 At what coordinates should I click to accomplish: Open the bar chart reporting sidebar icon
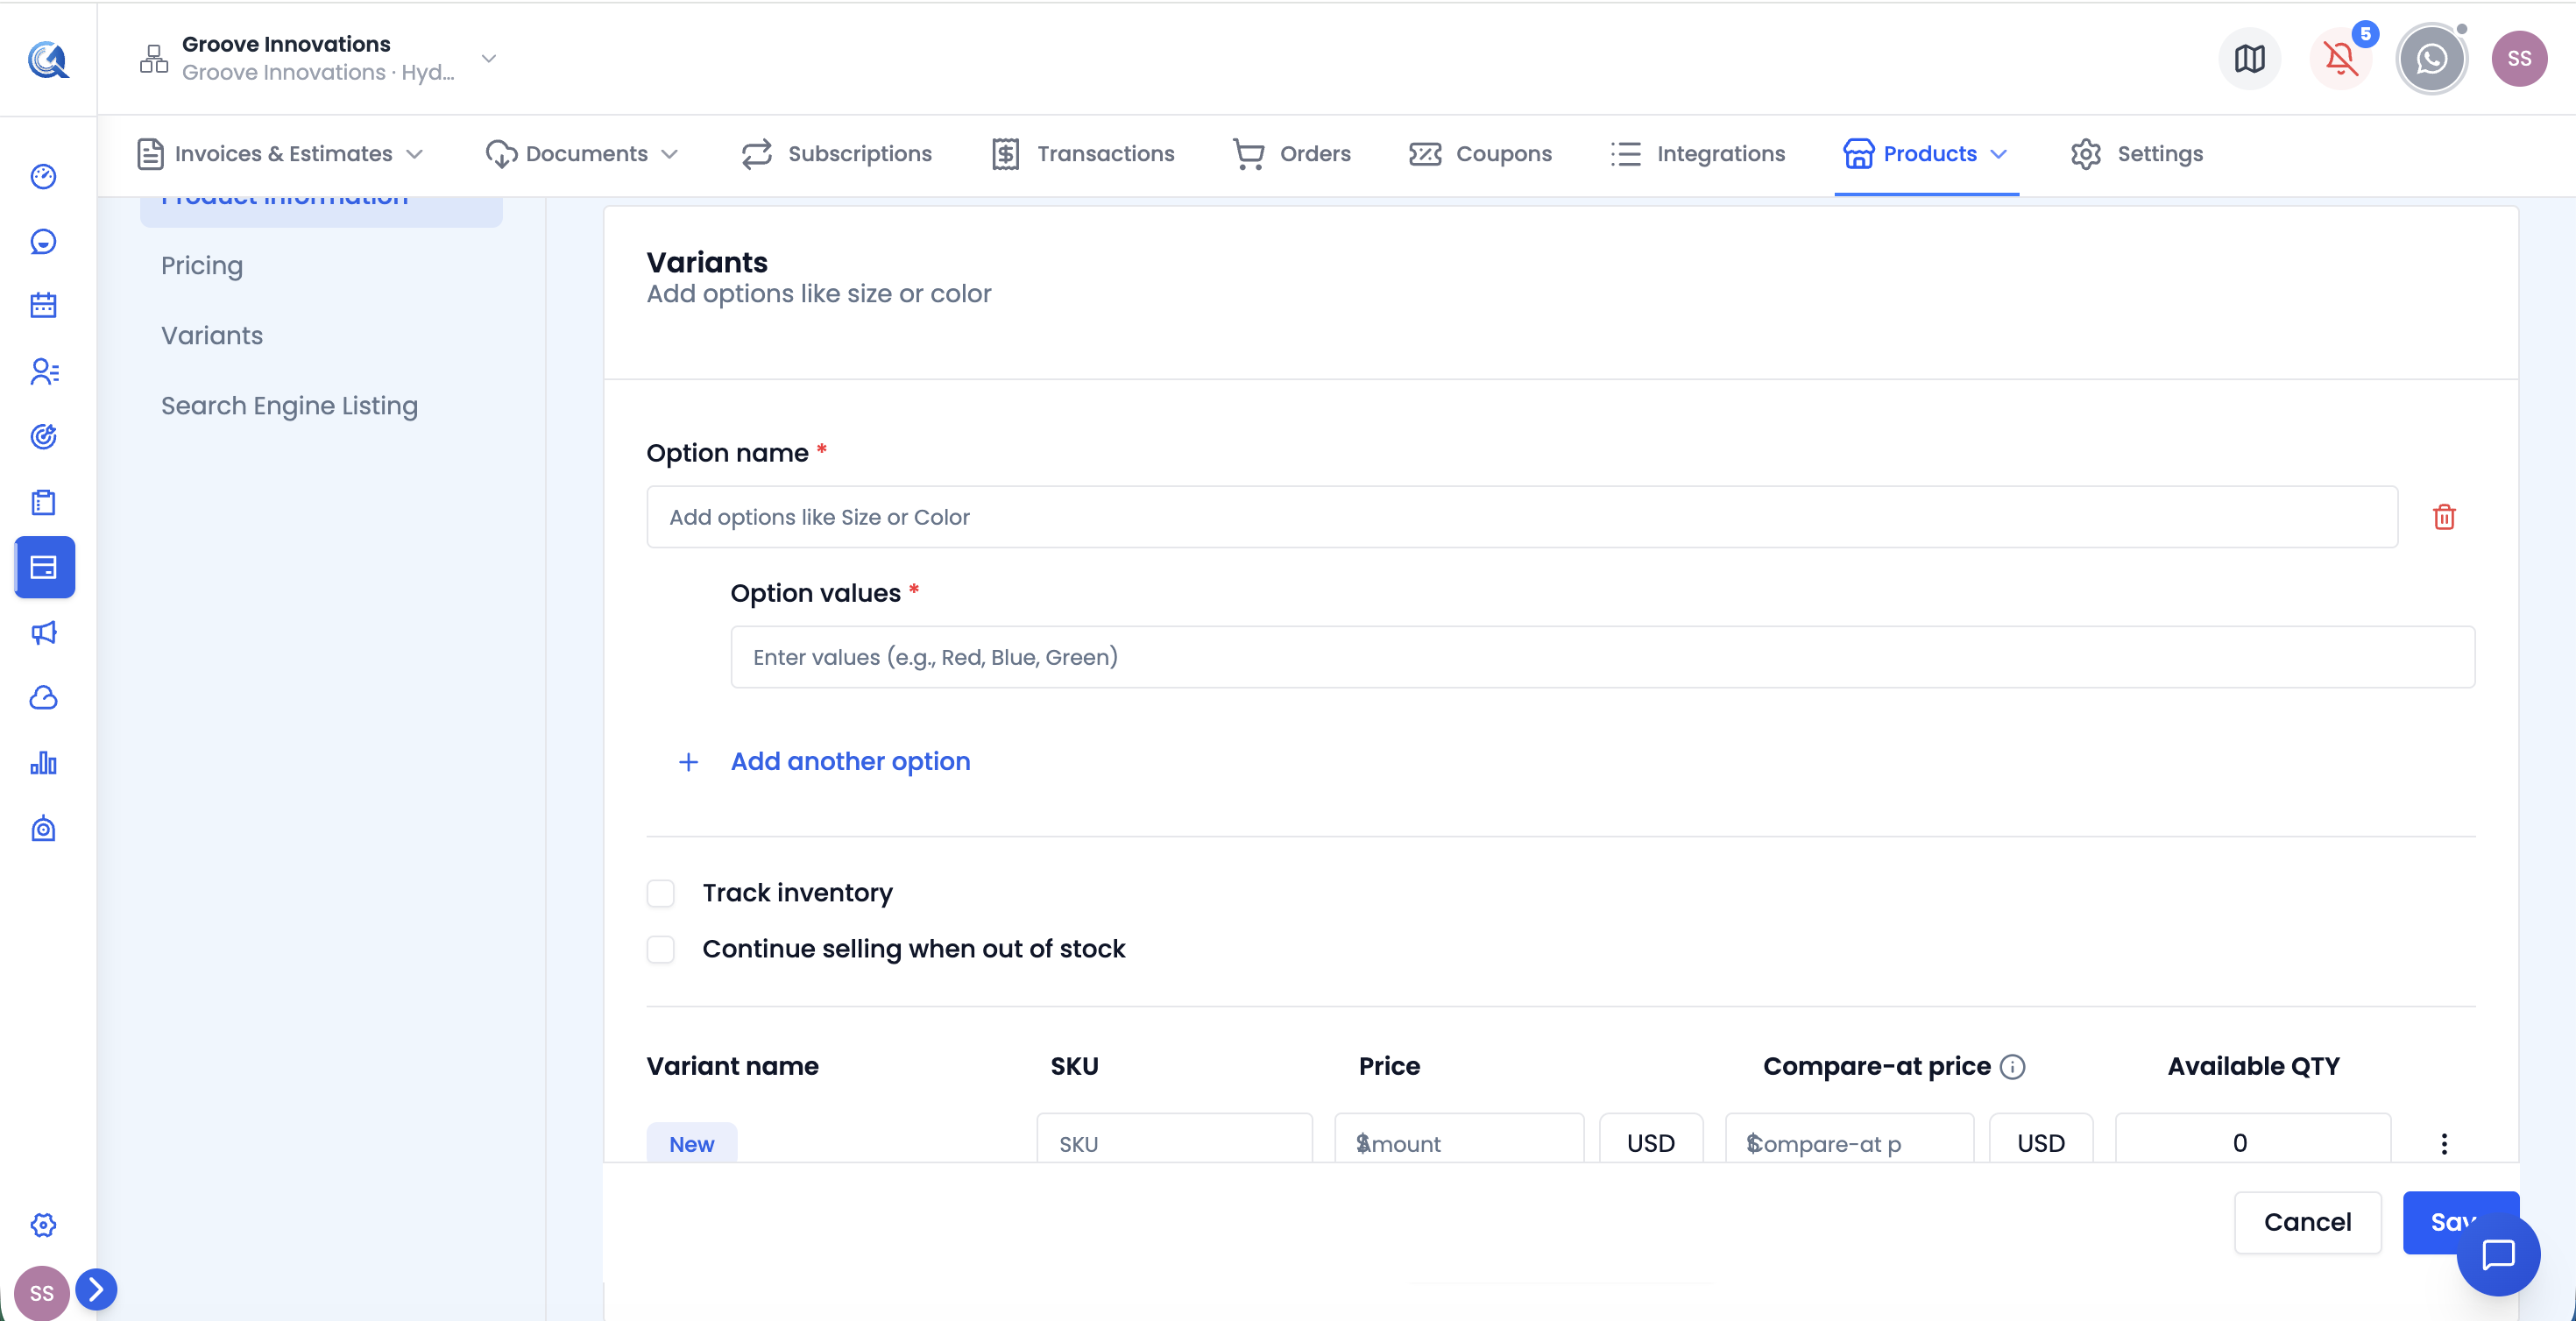coord(43,764)
